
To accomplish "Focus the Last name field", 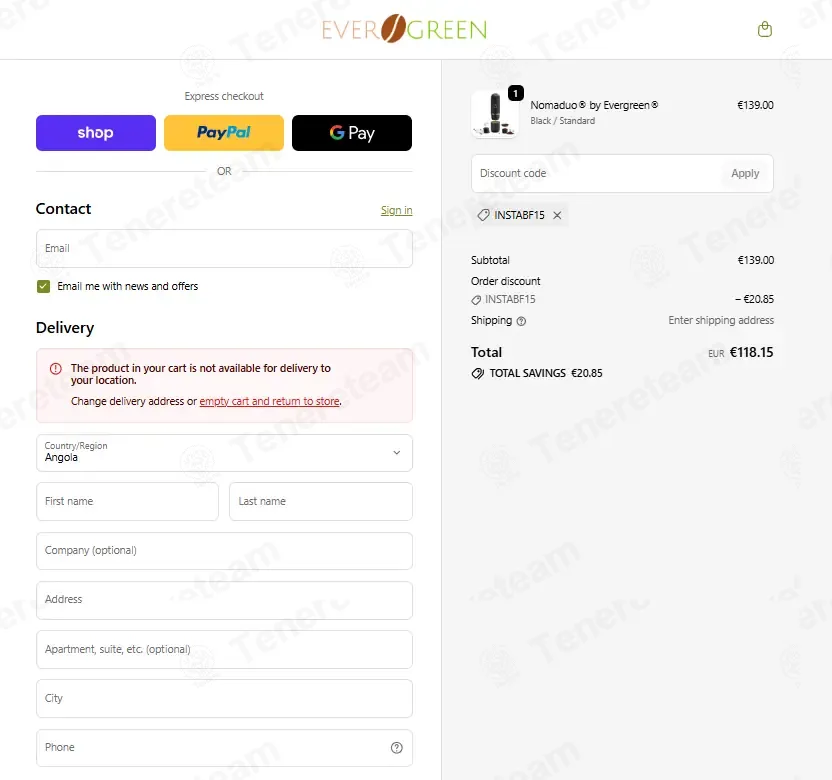I will click(320, 501).
